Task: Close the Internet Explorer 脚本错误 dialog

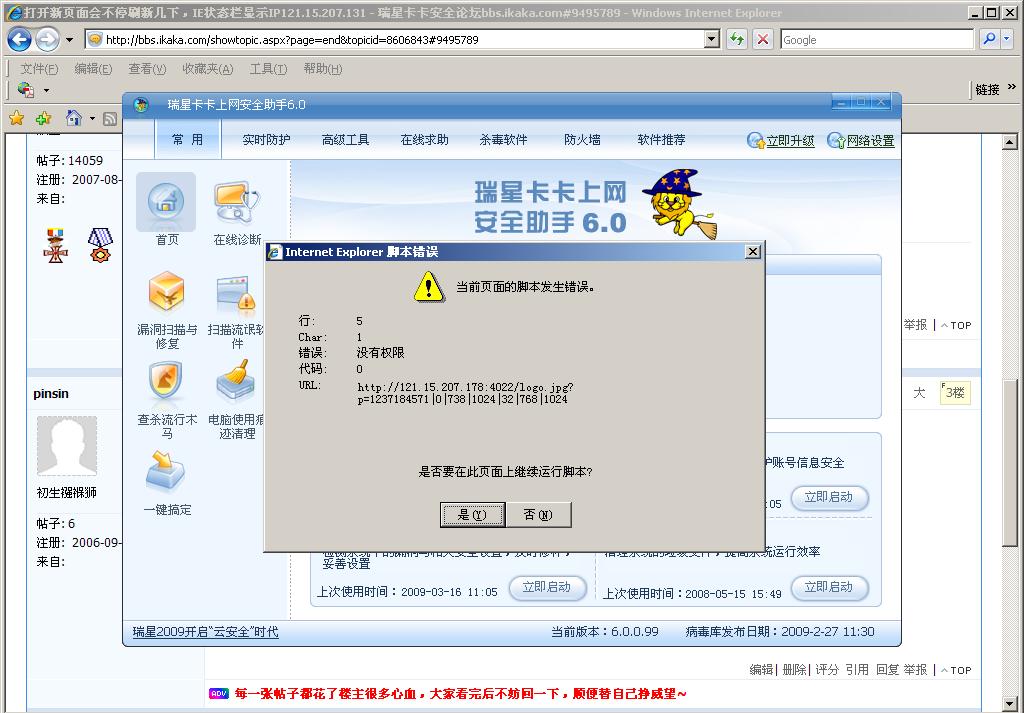Action: pos(753,251)
